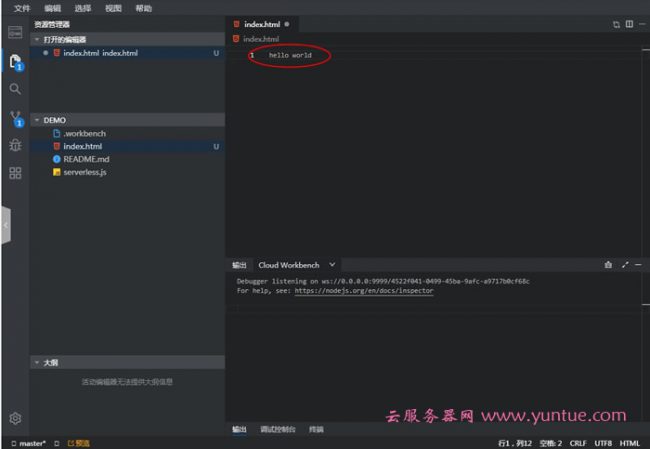Open the Extensions grid icon

(15, 173)
